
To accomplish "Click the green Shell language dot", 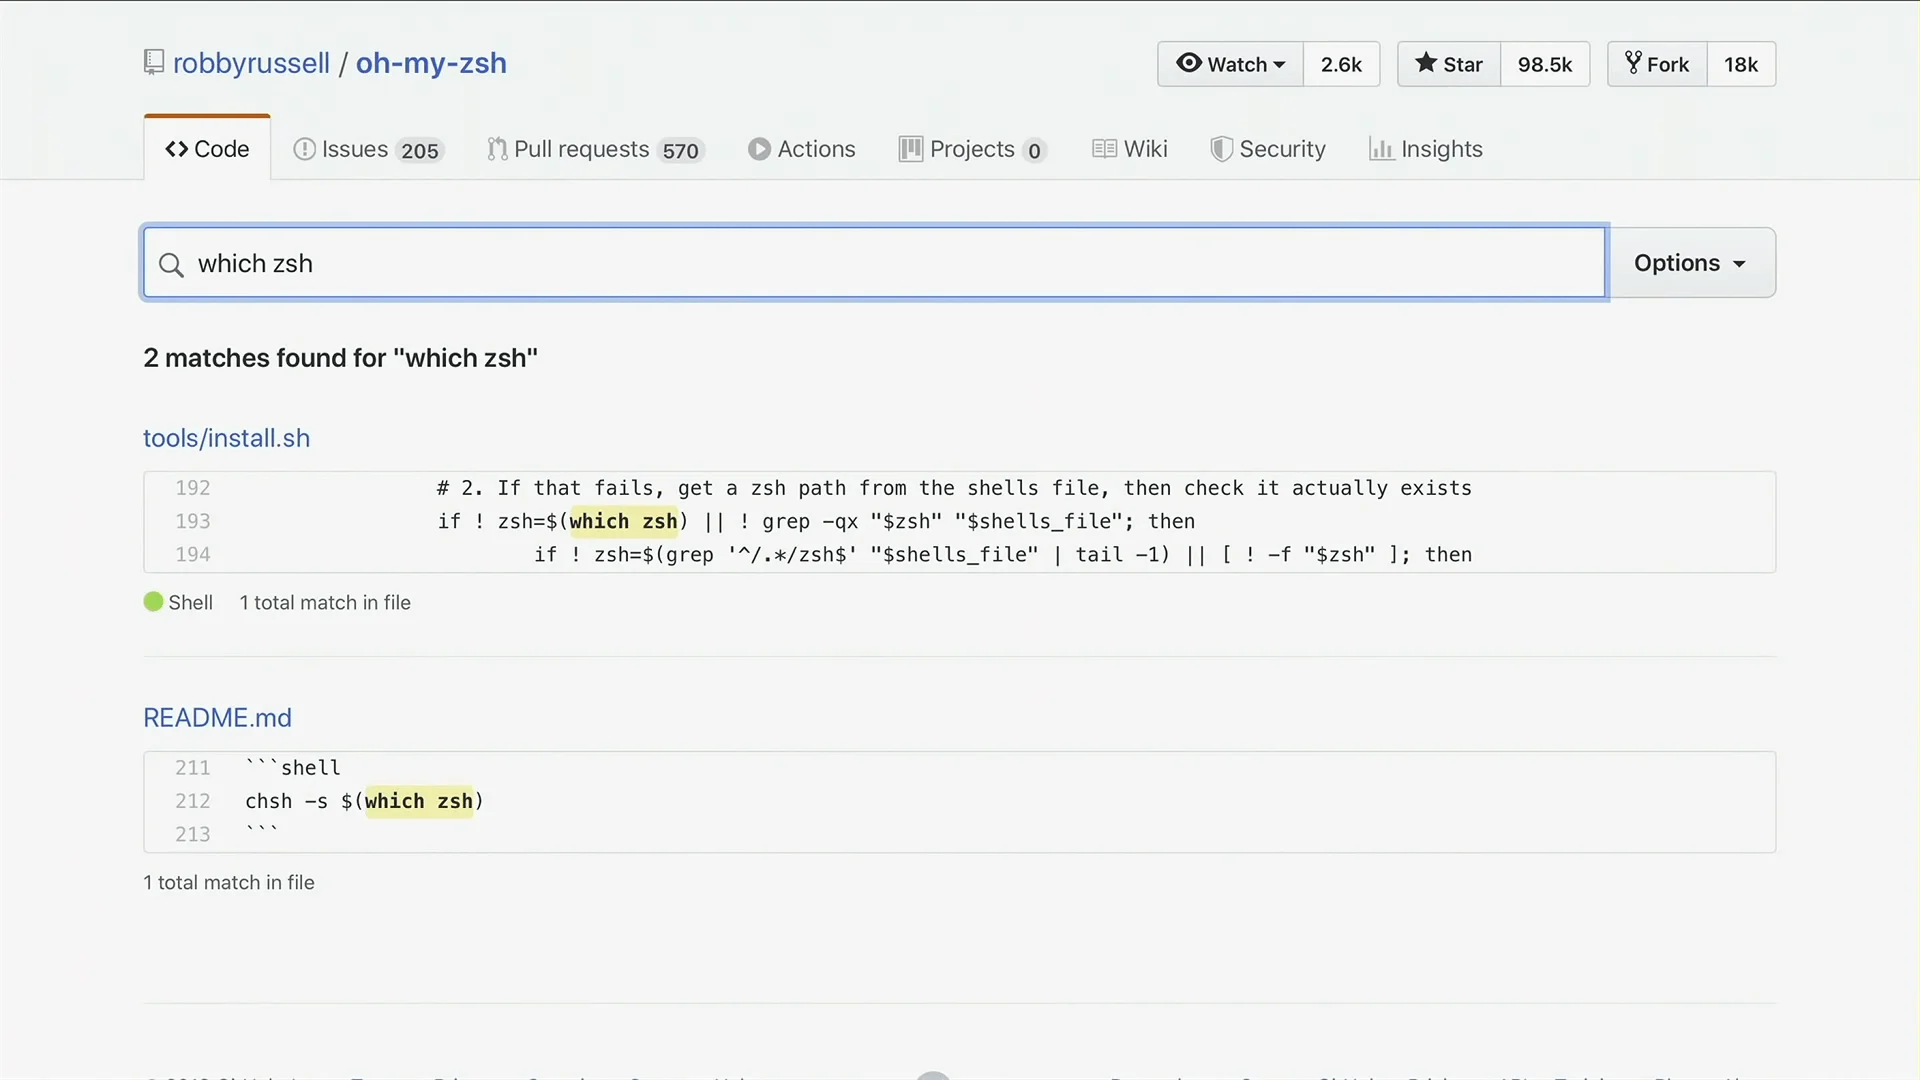I will click(x=153, y=602).
